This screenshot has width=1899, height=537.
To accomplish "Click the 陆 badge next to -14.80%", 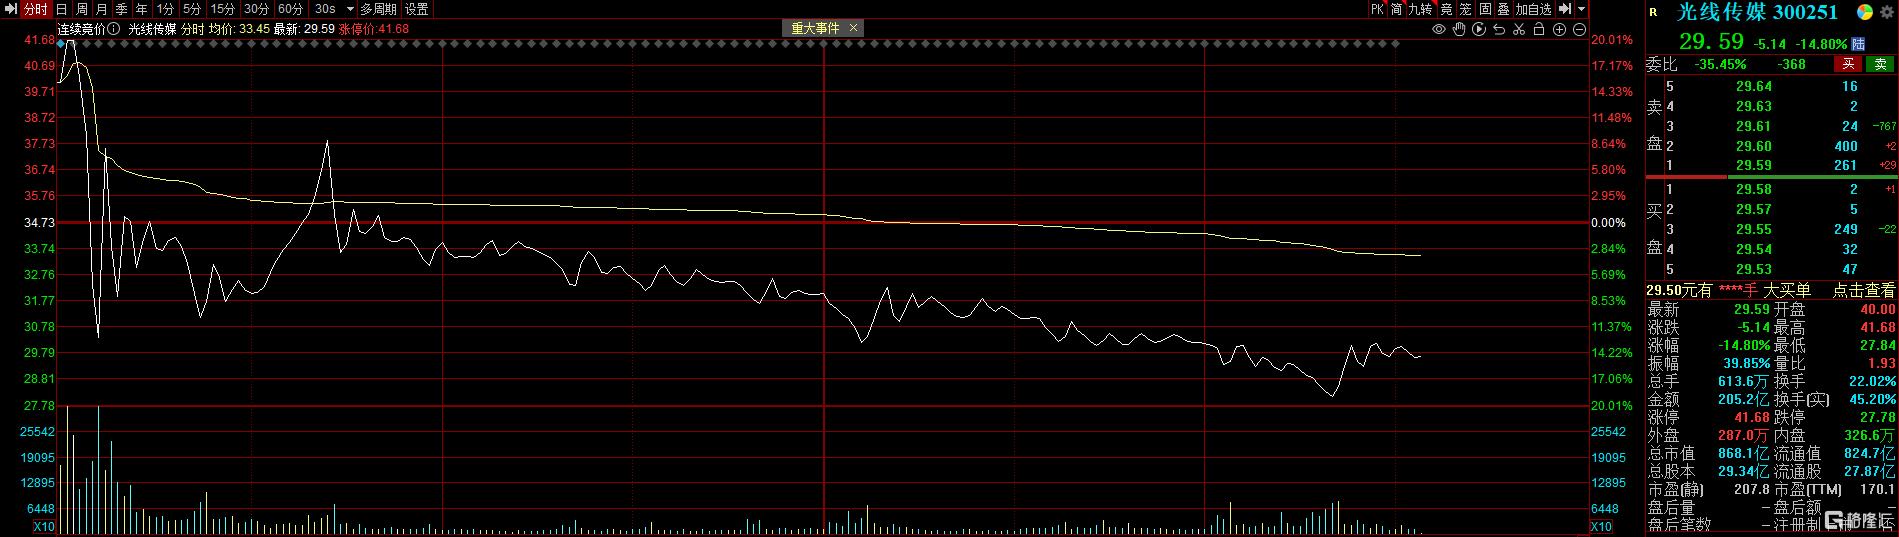I will click(x=1858, y=44).
